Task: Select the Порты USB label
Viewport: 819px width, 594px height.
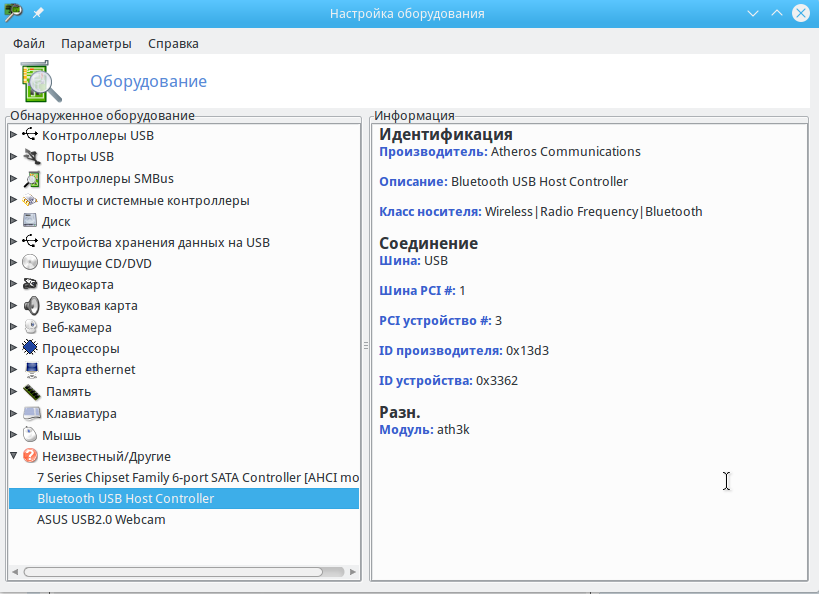Action: tap(79, 157)
